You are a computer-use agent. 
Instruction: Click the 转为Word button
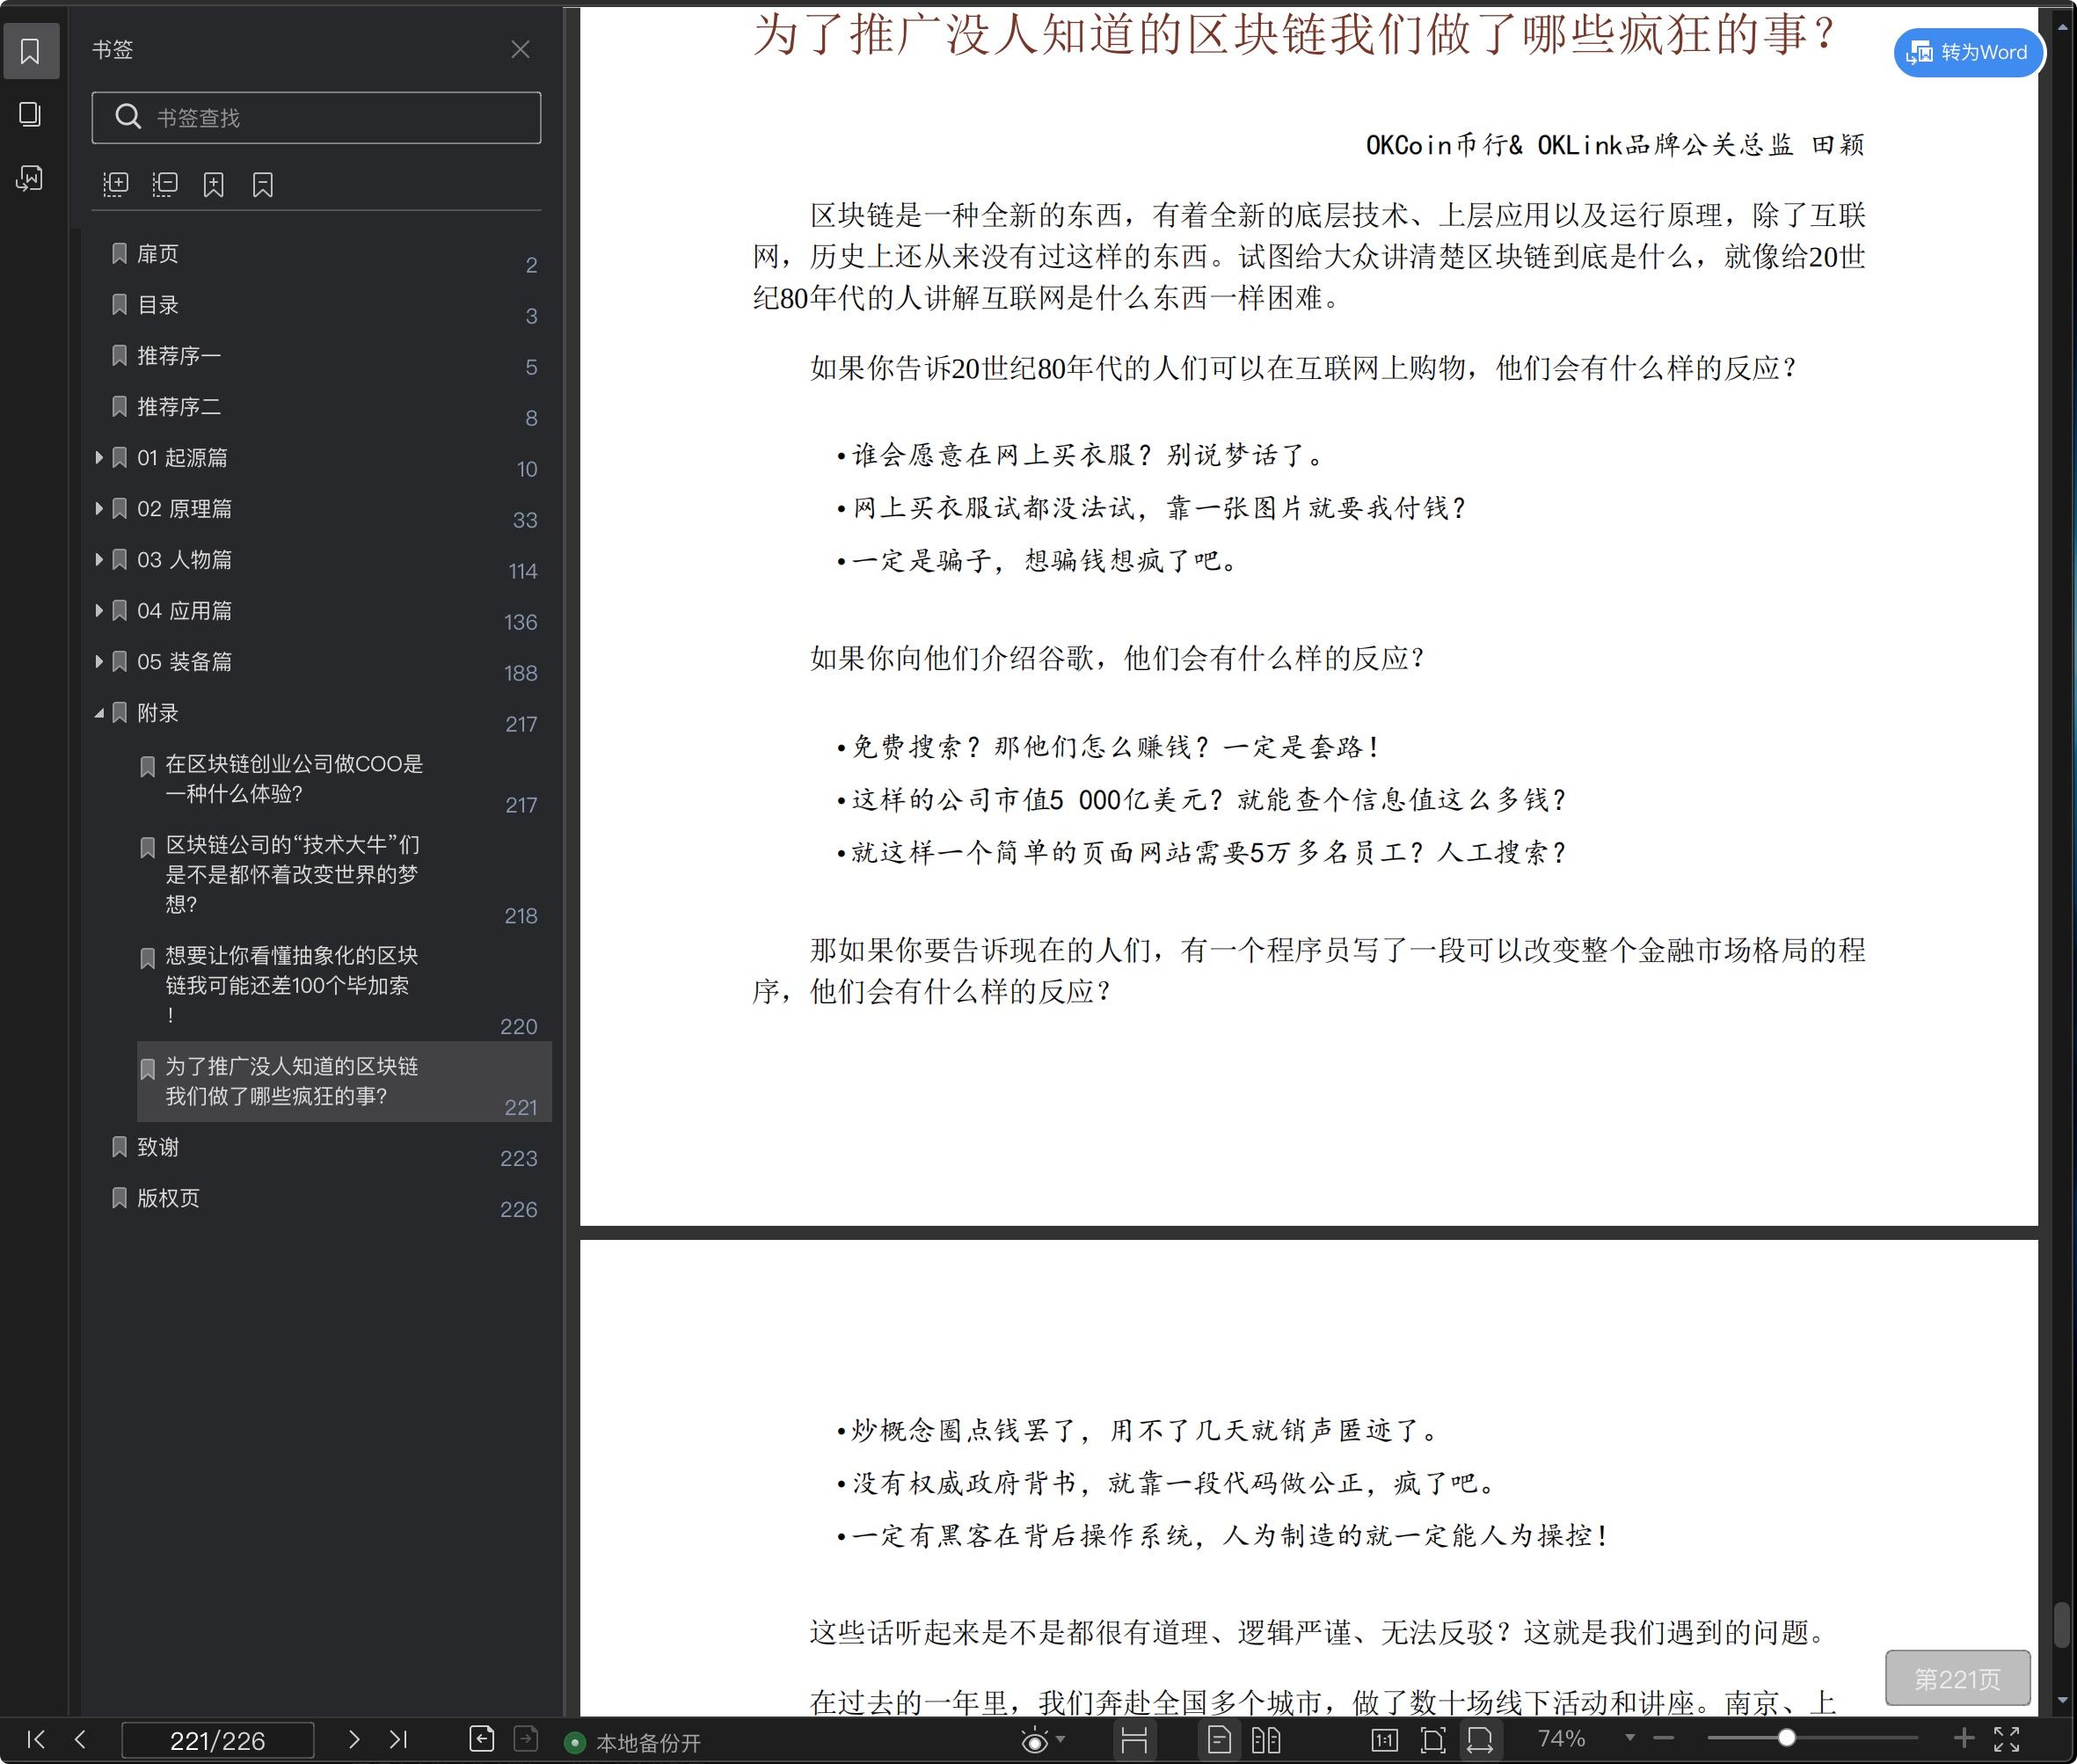coord(1968,52)
